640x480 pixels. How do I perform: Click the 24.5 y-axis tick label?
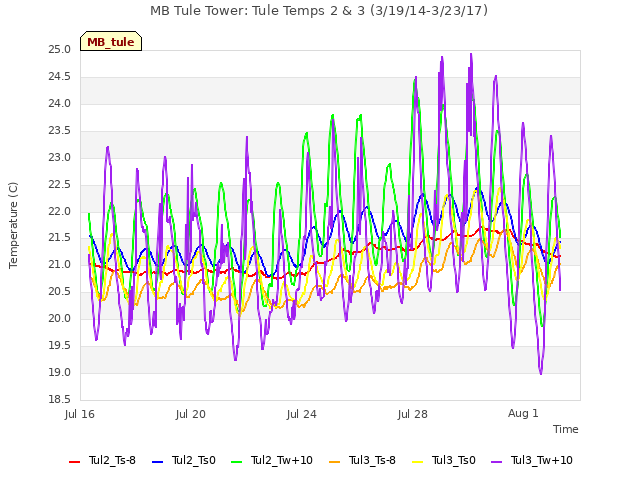tap(60, 77)
